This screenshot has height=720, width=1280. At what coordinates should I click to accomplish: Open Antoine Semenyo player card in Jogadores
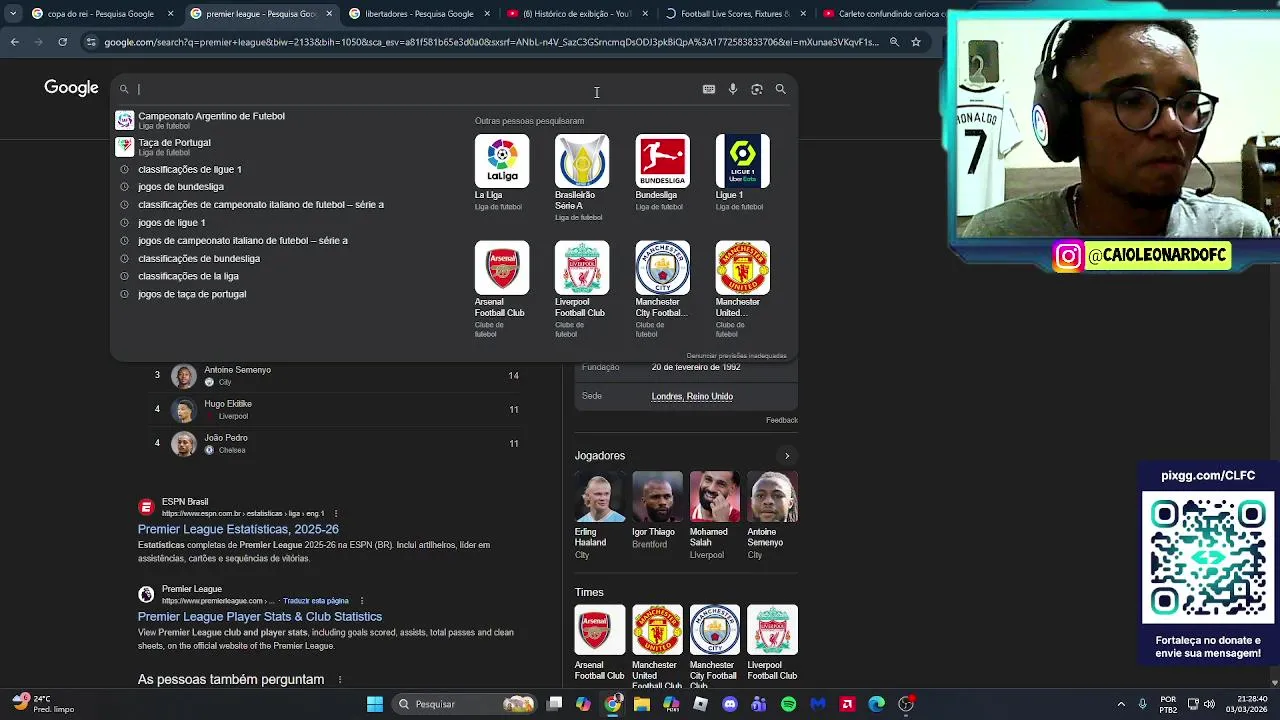(772, 516)
